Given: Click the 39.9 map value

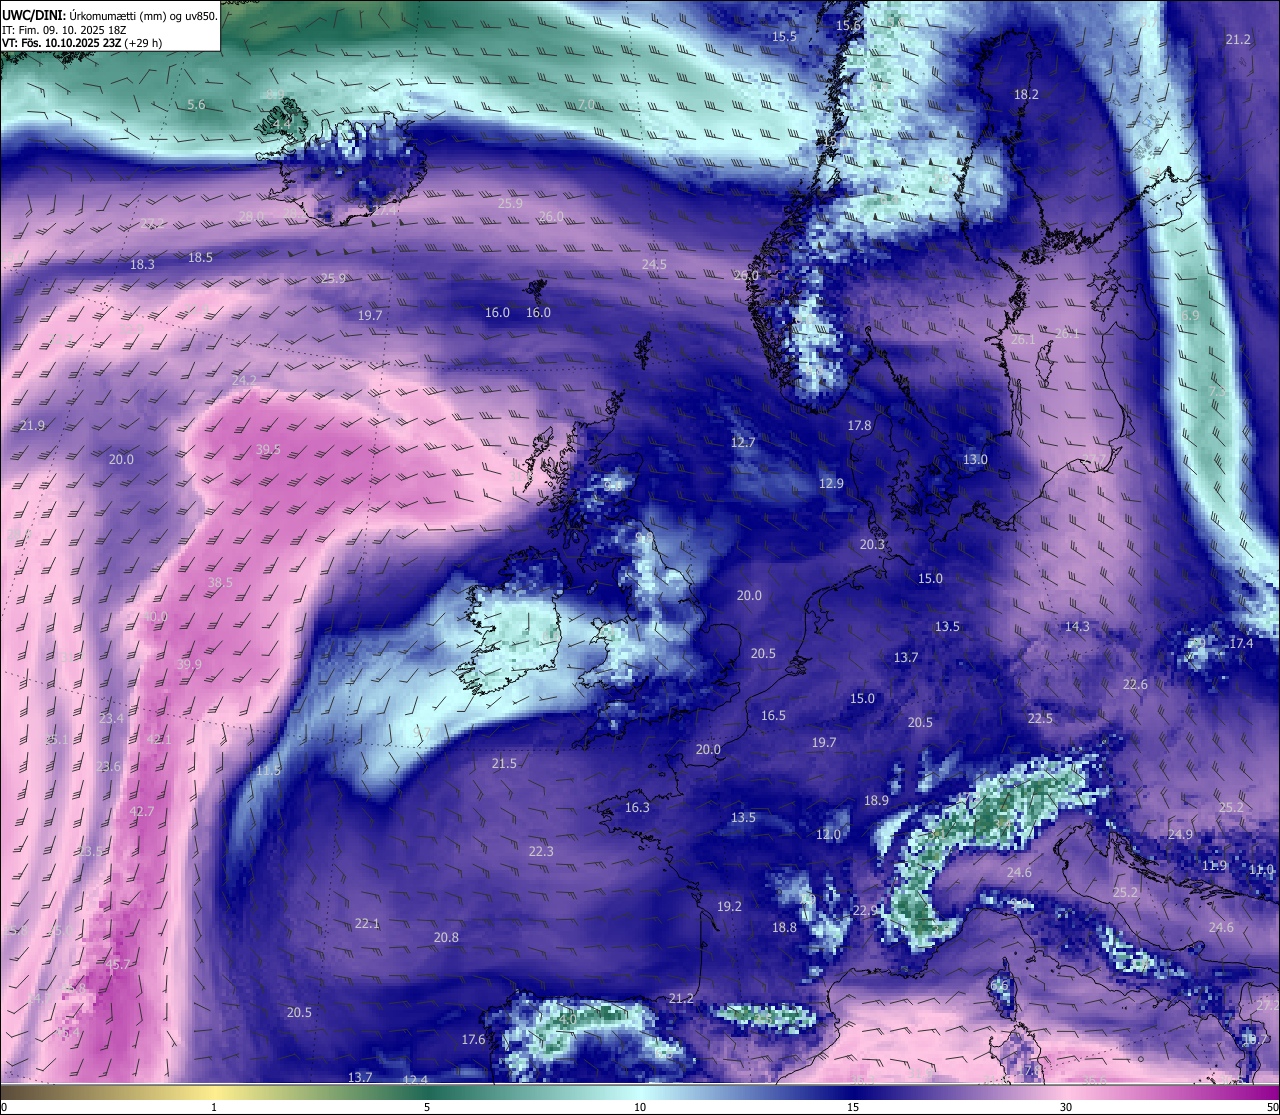Looking at the screenshot, I should (189, 665).
